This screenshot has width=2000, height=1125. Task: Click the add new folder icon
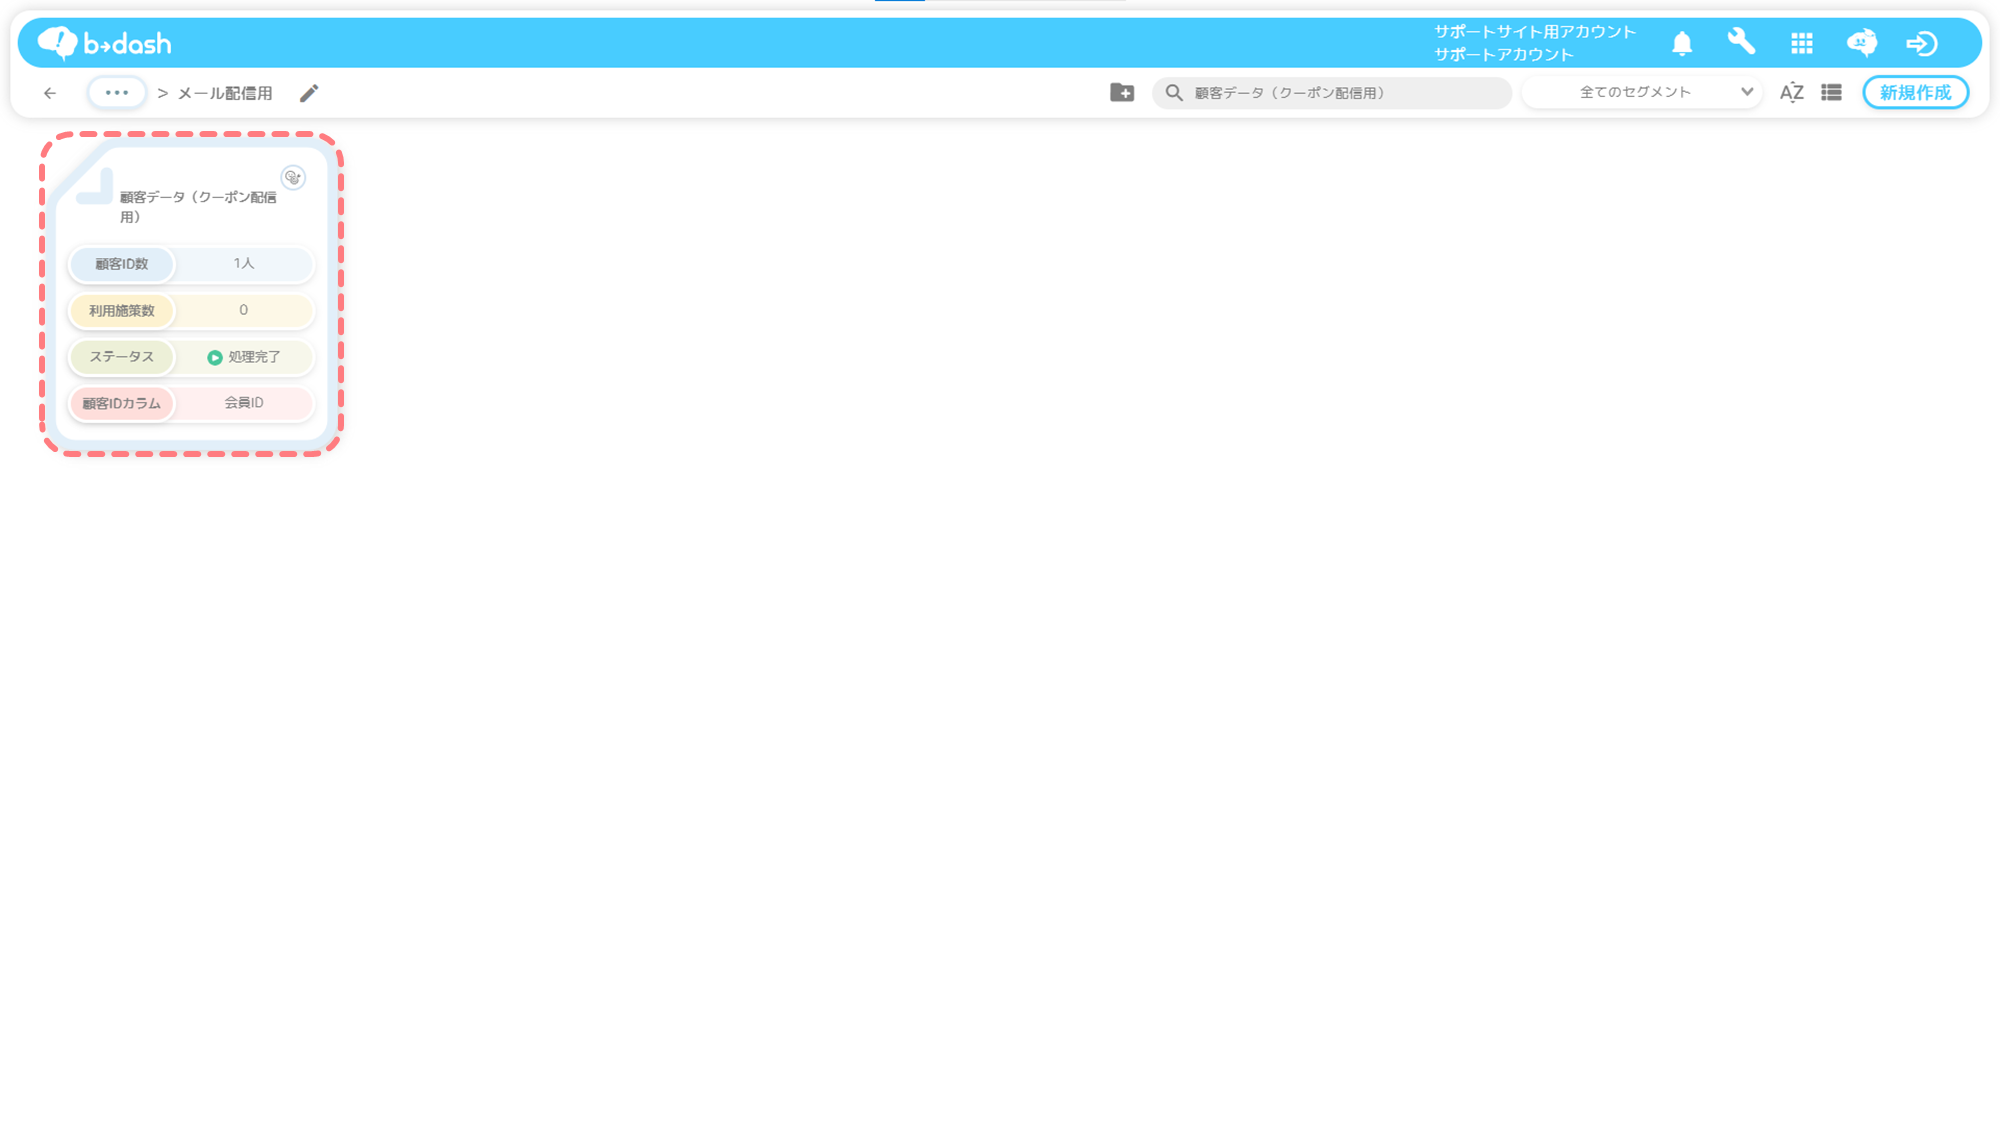[x=1122, y=92]
